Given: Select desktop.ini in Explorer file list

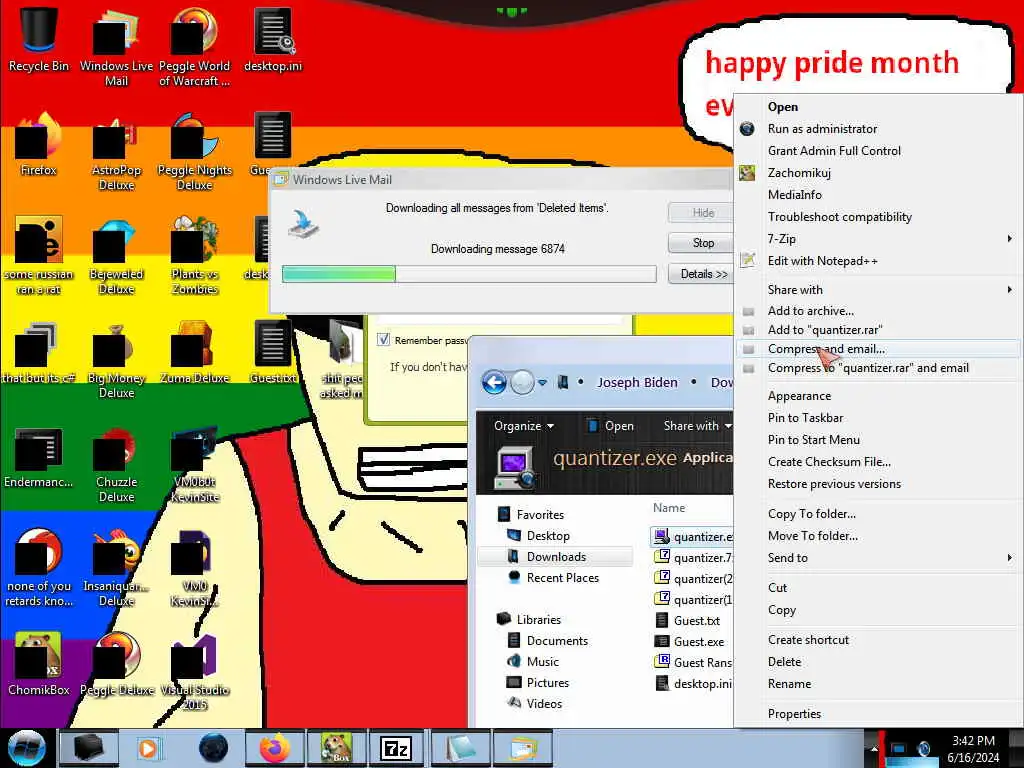Looking at the screenshot, I should point(694,683).
